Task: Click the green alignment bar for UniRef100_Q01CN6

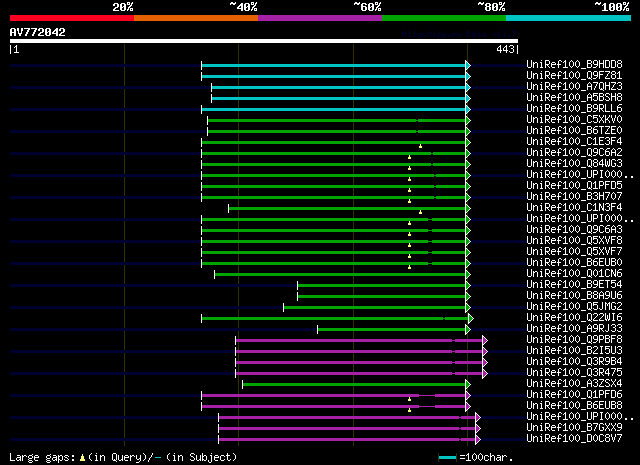Action: (x=340, y=275)
